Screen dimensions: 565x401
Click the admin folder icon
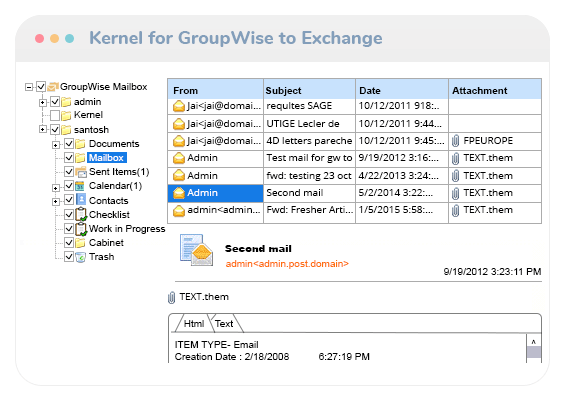66,102
